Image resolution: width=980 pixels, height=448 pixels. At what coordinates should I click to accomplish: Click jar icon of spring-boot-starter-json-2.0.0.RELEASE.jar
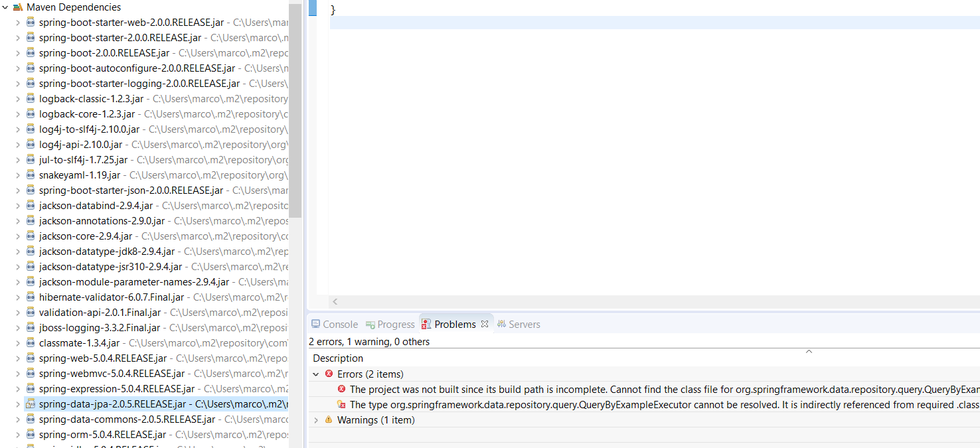(x=31, y=190)
